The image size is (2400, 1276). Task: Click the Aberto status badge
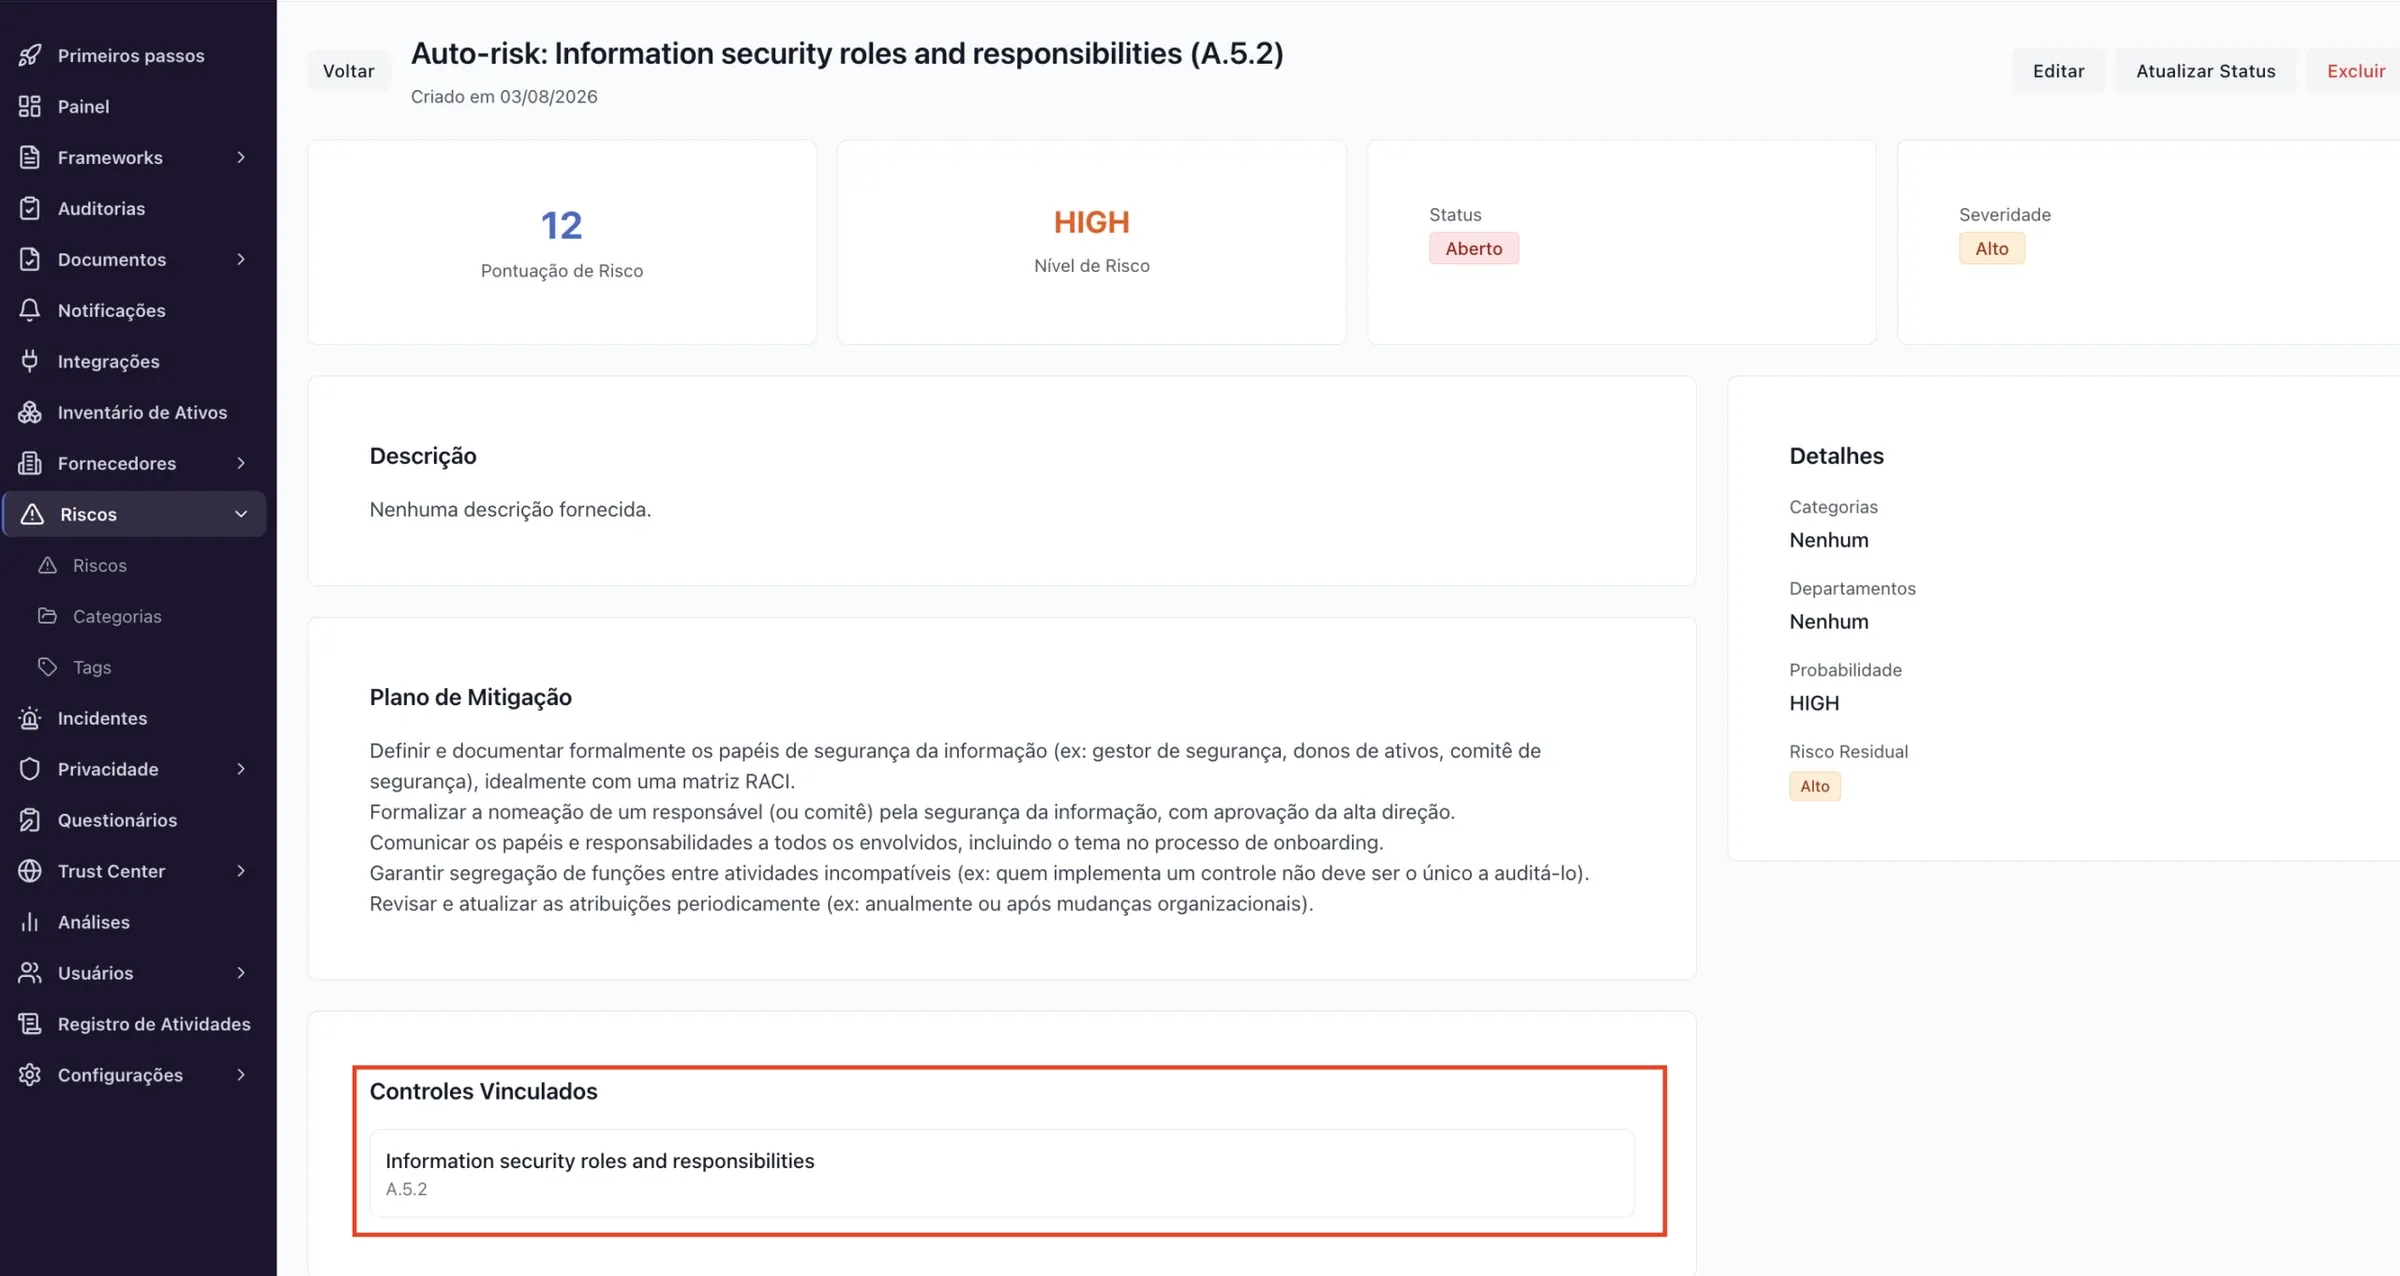(x=1473, y=248)
